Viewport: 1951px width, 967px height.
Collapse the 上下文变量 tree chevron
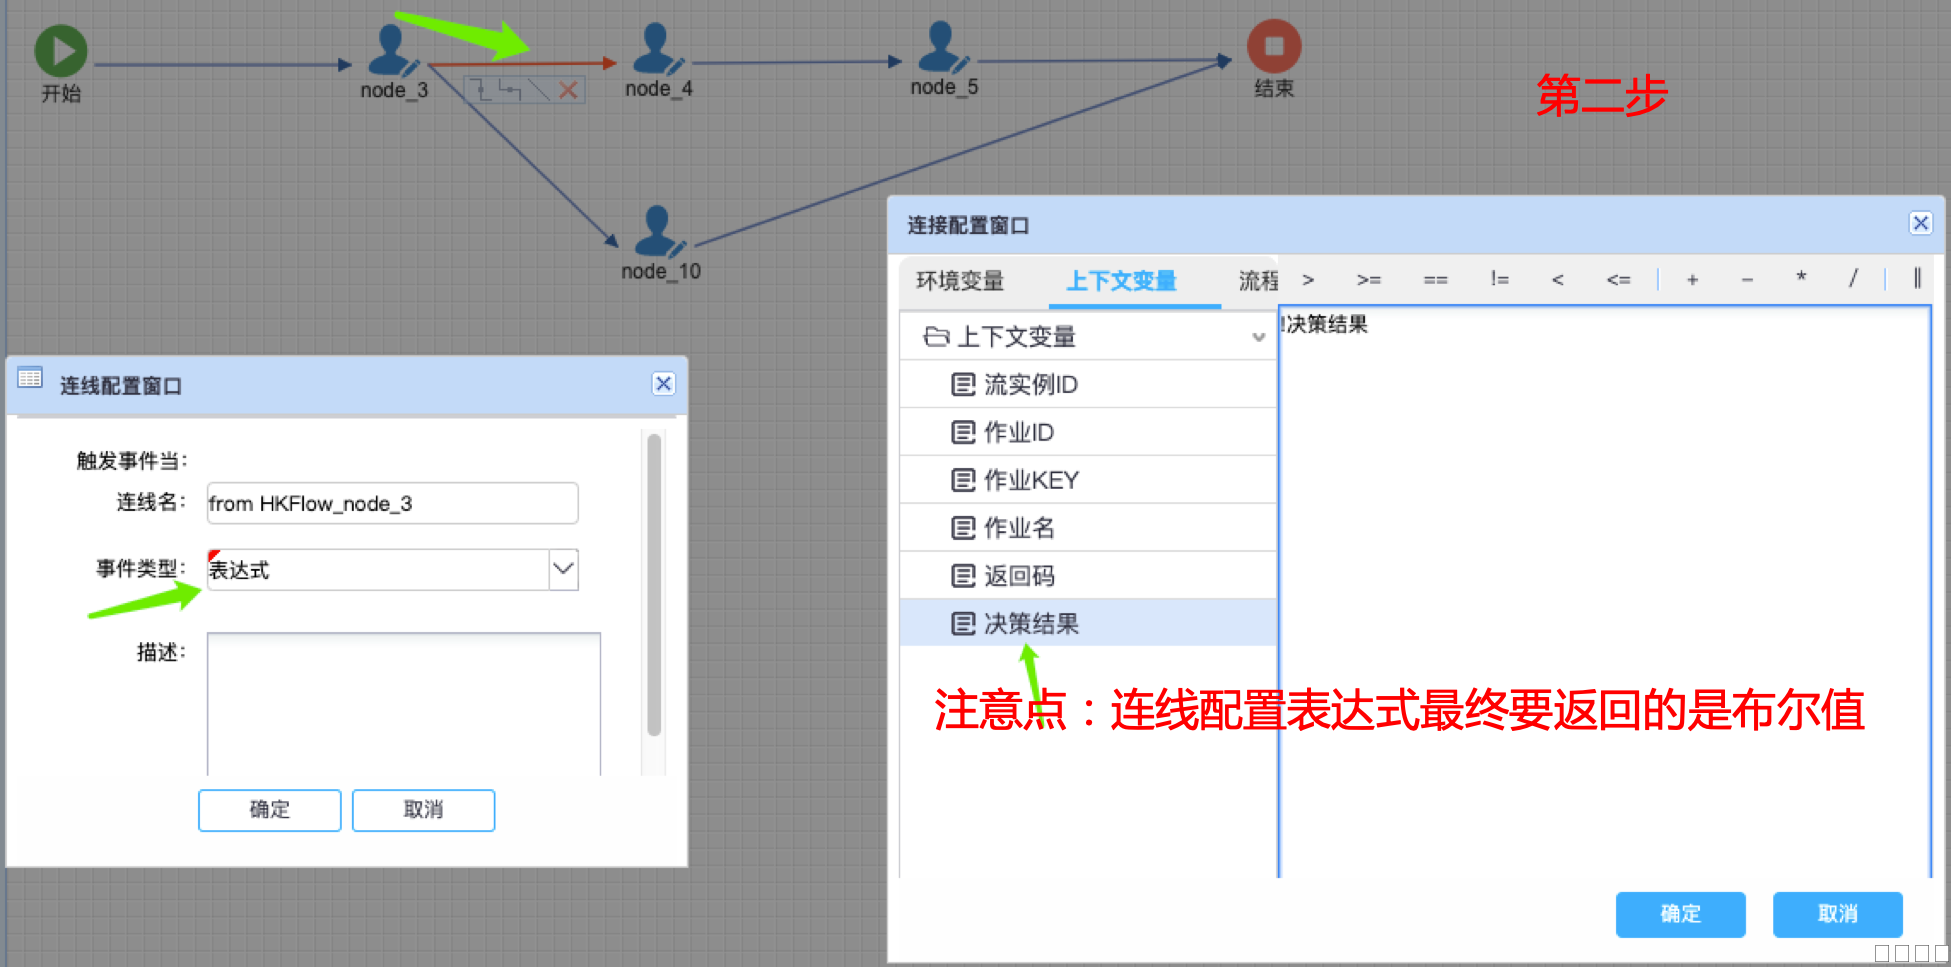(x=1258, y=338)
